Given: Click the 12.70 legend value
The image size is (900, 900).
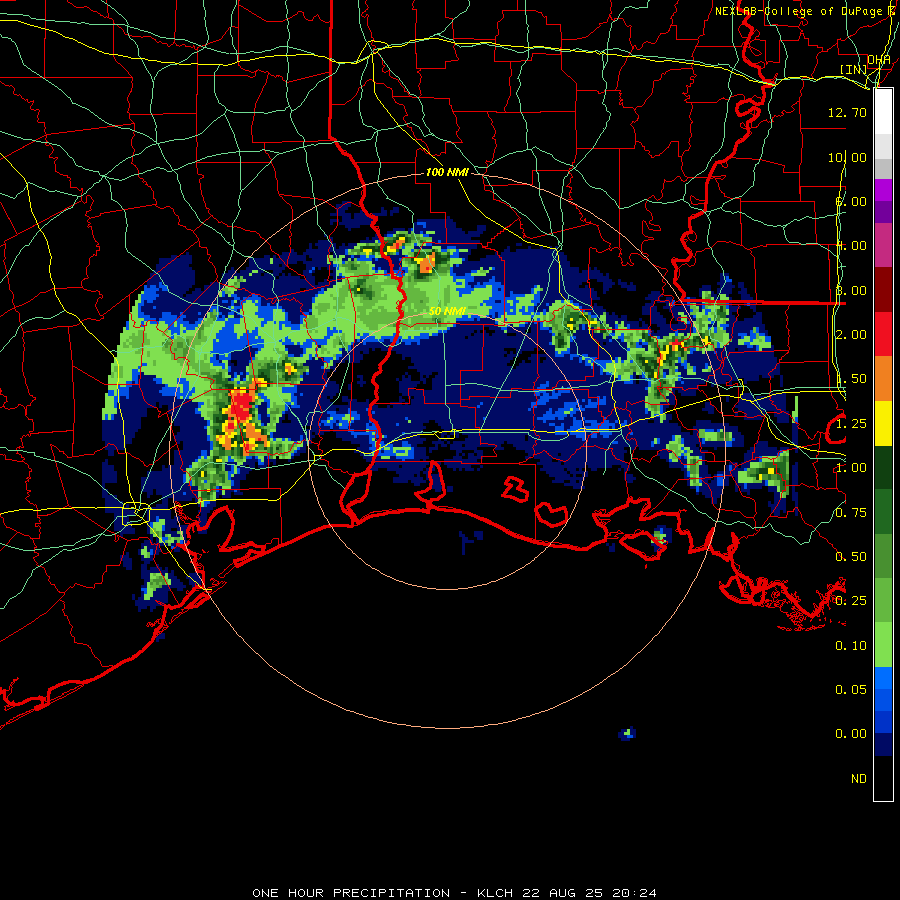Looking at the screenshot, I should 847,112.
